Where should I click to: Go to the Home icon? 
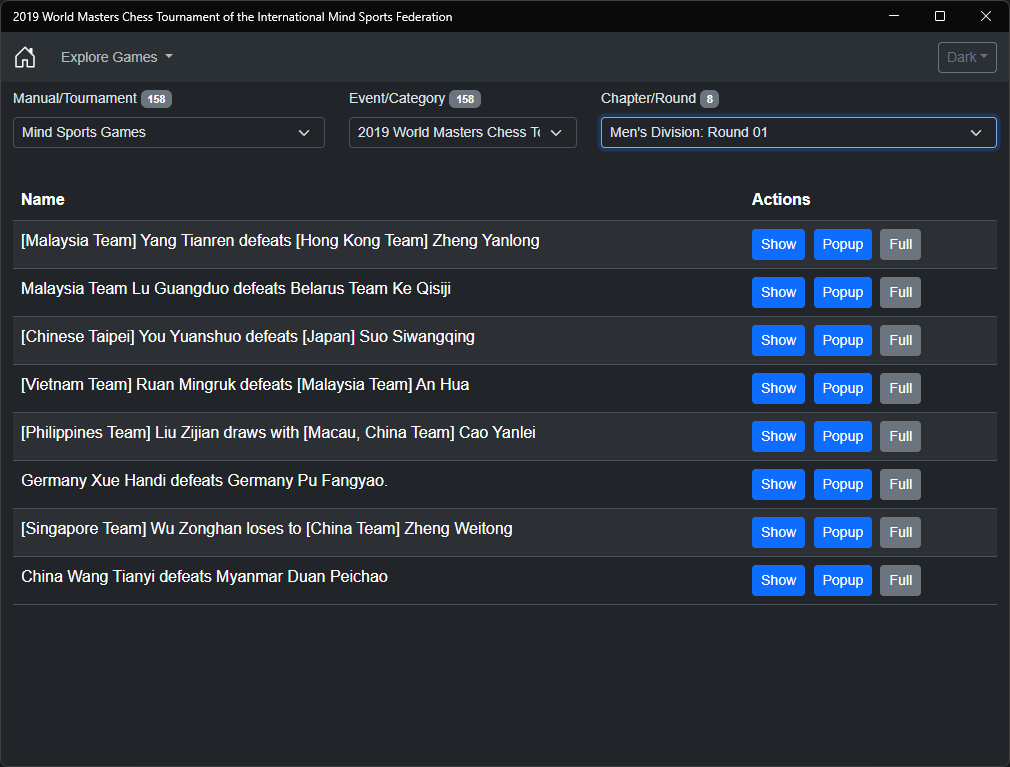pyautogui.click(x=25, y=57)
